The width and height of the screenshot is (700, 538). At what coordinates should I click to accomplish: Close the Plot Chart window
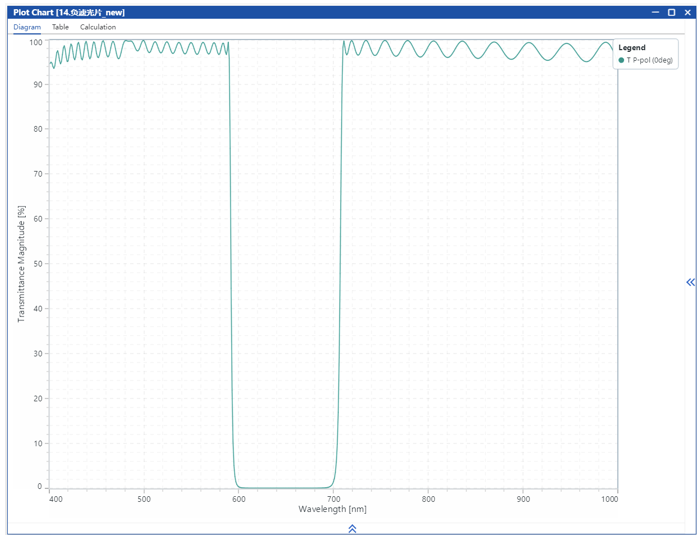tap(687, 12)
